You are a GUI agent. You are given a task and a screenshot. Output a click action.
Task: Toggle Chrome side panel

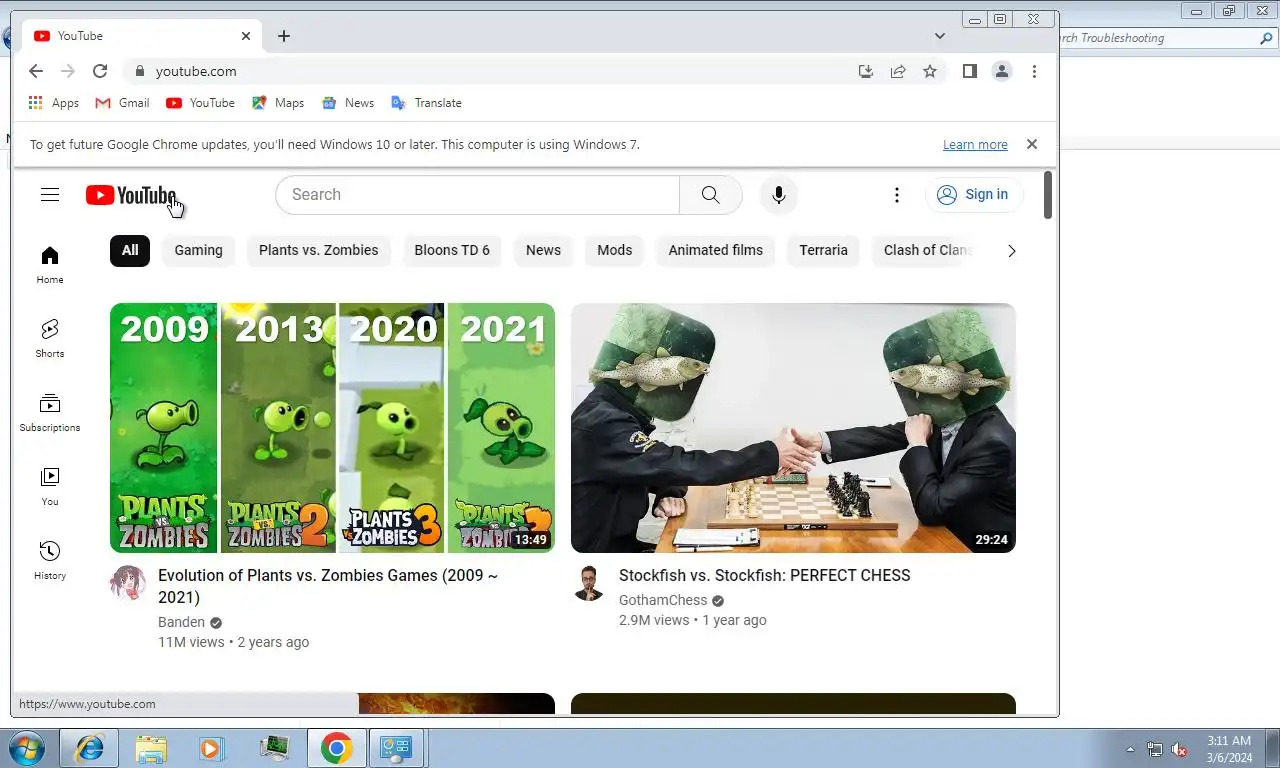[969, 71]
